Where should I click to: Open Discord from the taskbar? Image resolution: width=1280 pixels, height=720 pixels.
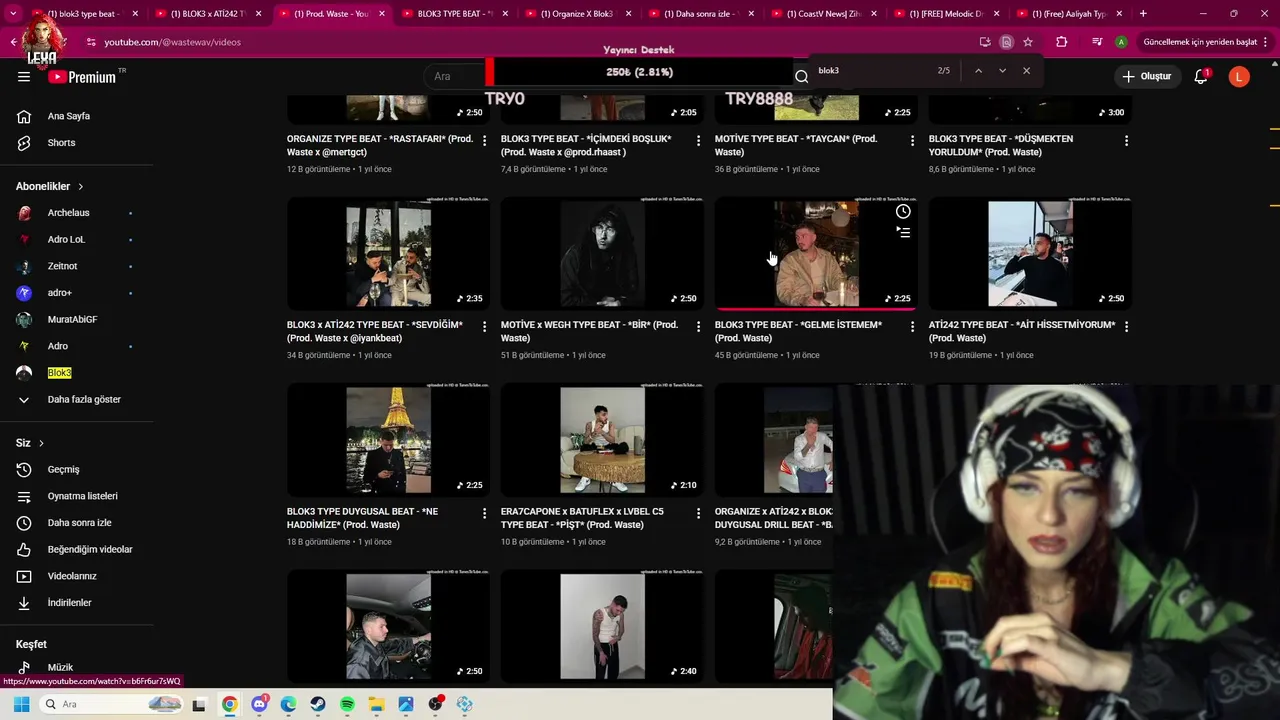(x=260, y=704)
